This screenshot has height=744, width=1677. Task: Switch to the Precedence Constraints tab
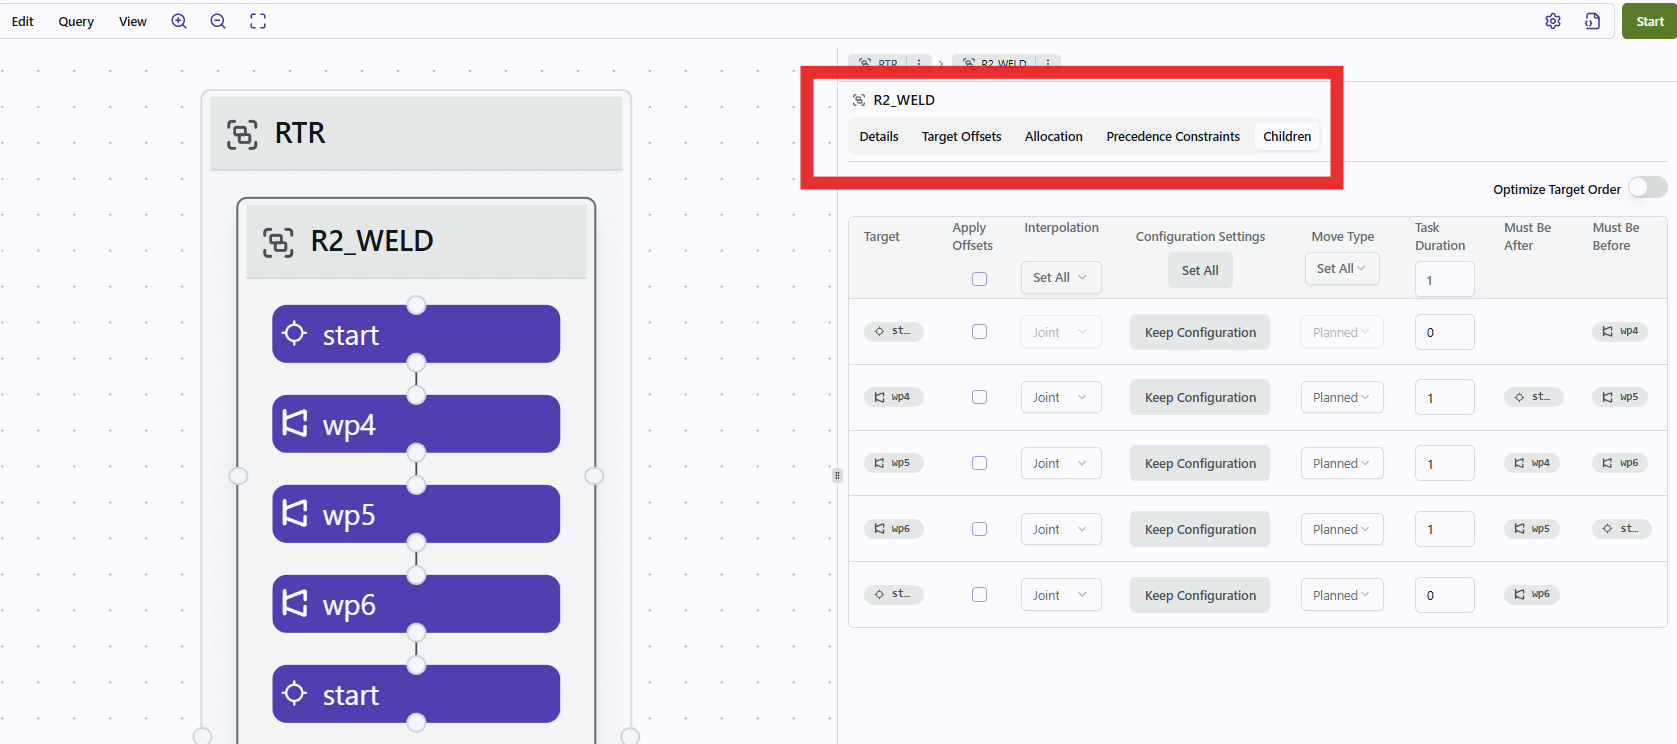pyautogui.click(x=1172, y=136)
